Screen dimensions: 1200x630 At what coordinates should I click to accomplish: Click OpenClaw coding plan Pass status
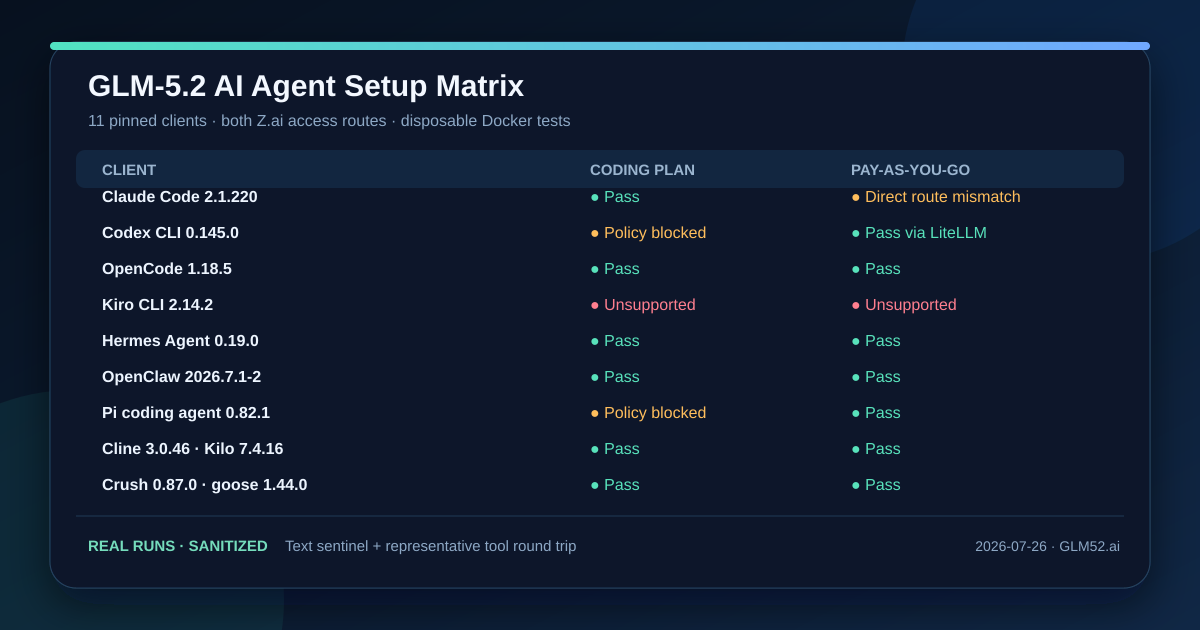615,377
